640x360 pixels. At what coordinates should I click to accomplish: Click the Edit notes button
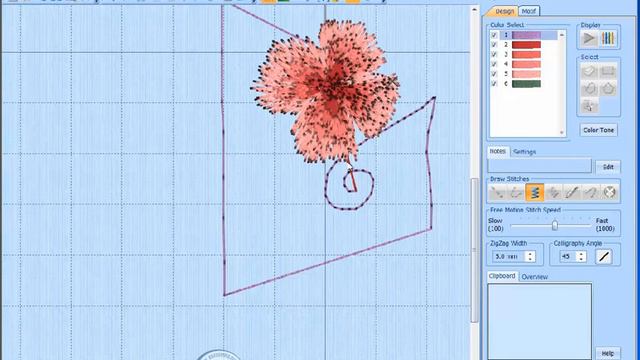coord(608,167)
